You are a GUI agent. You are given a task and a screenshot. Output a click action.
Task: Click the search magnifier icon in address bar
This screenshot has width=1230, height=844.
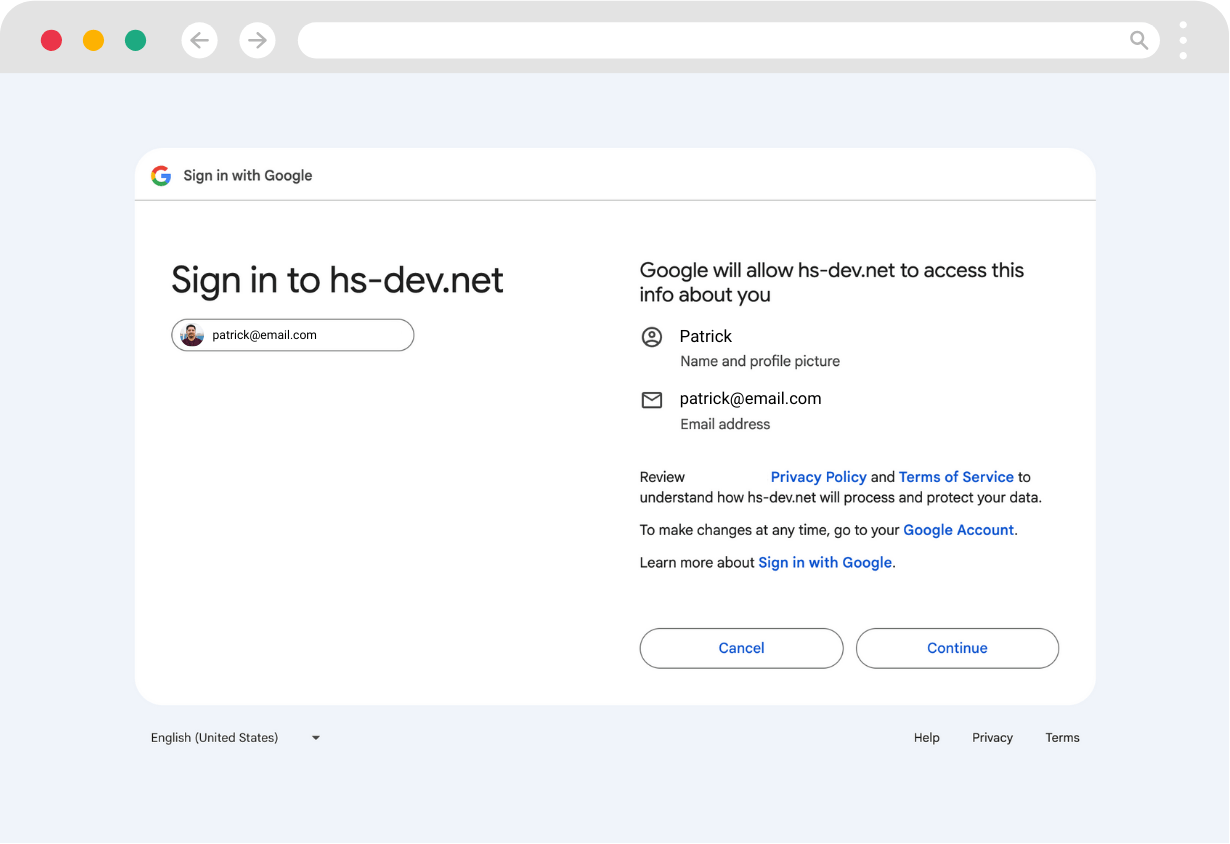[1139, 40]
